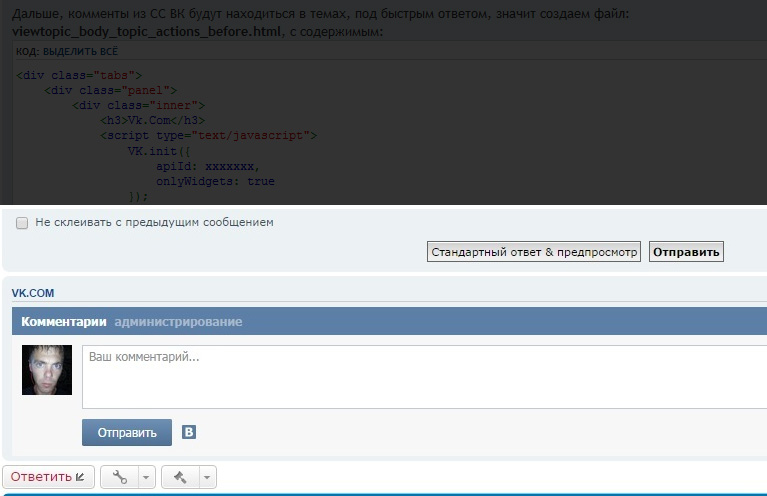
Task: Click the bold Отправить button for quick reply
Action: point(686,252)
